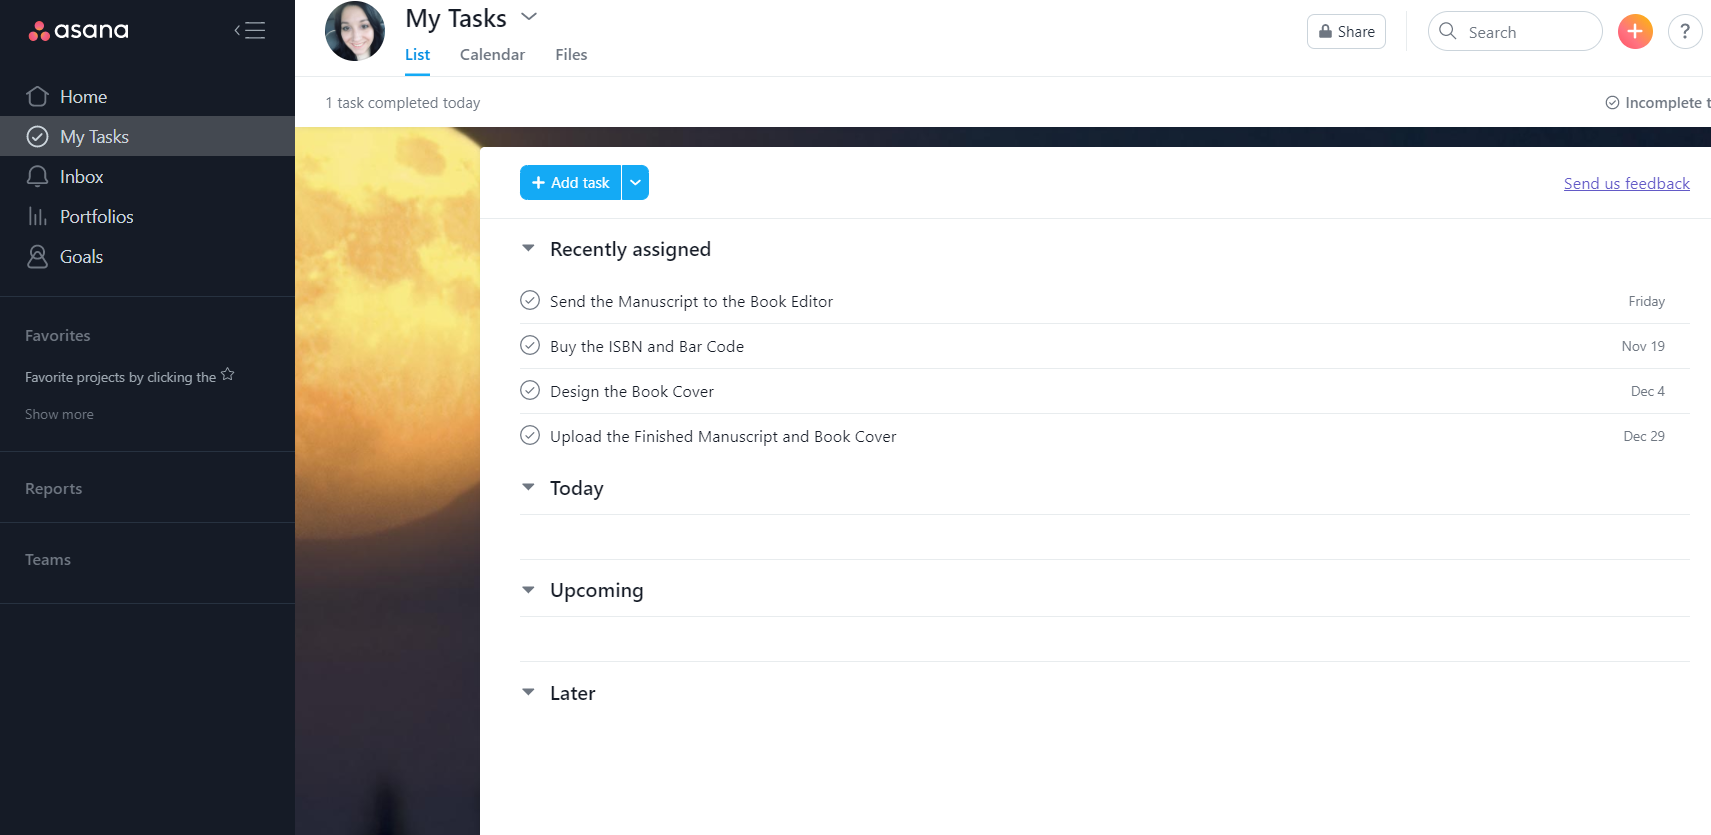
Task: Click the Recently assigned section title
Action: (x=630, y=249)
